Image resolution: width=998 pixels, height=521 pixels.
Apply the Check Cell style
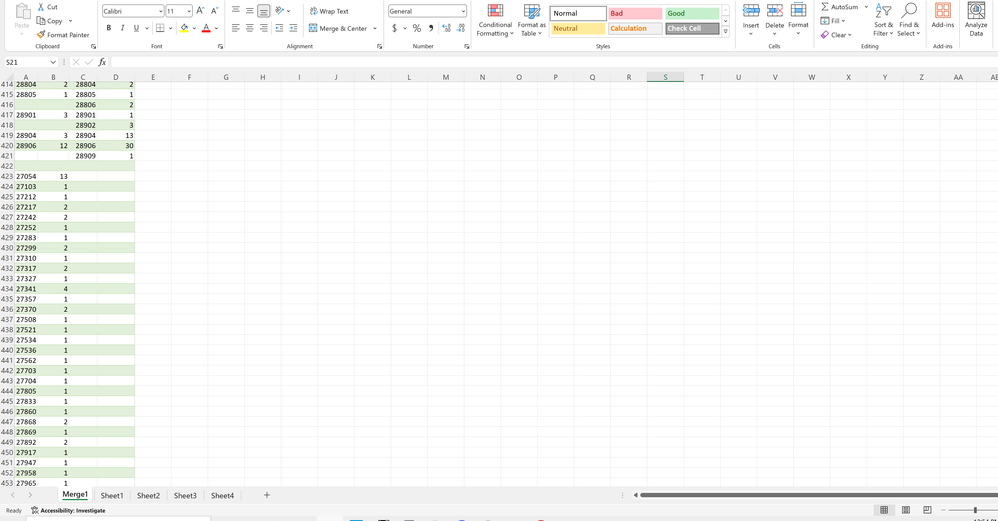coord(692,29)
